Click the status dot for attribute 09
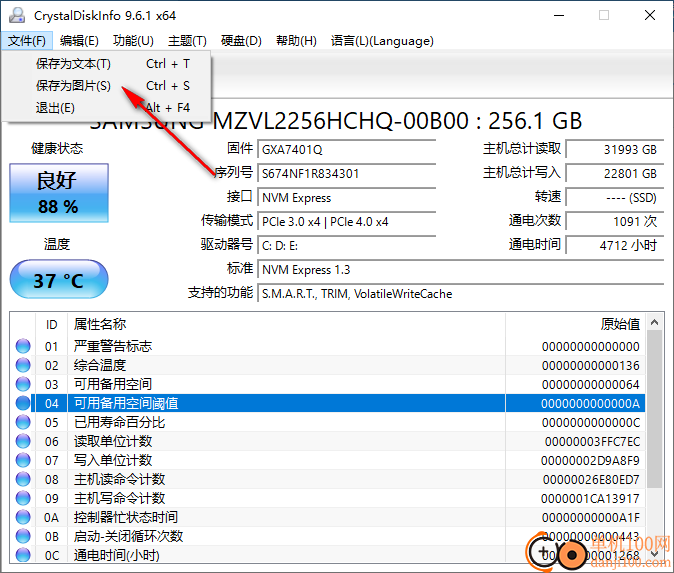Viewport: 674px width, 573px height. 23,498
